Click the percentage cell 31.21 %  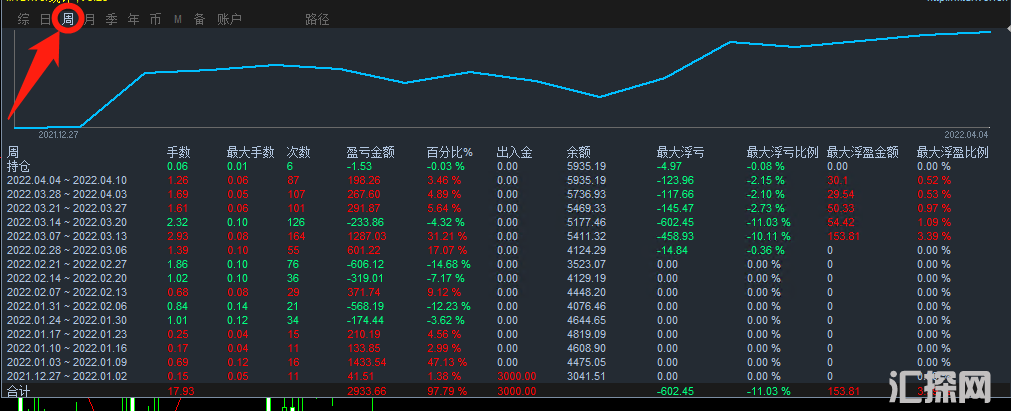(448, 236)
